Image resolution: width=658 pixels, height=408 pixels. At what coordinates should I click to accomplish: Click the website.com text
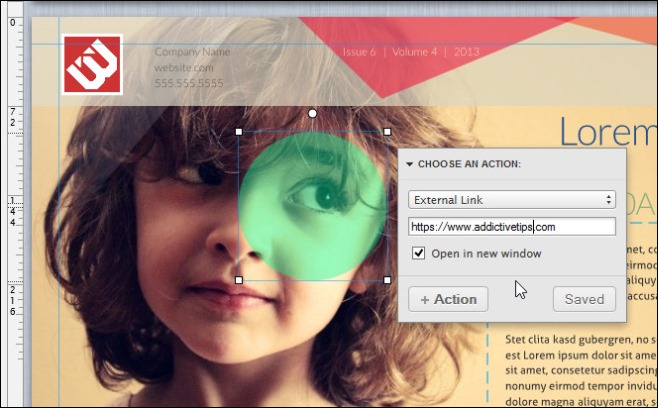pyautogui.click(x=184, y=68)
